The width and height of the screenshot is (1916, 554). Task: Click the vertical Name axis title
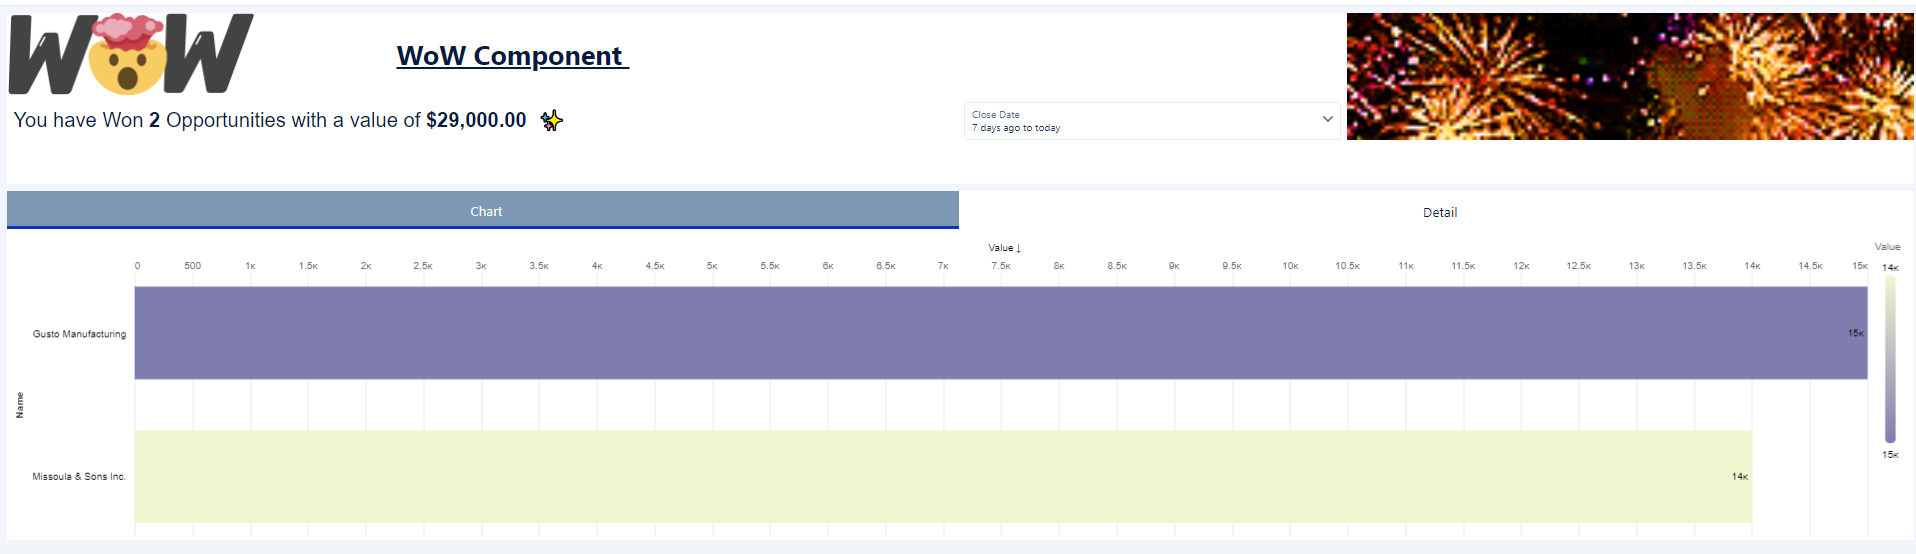pos(20,405)
